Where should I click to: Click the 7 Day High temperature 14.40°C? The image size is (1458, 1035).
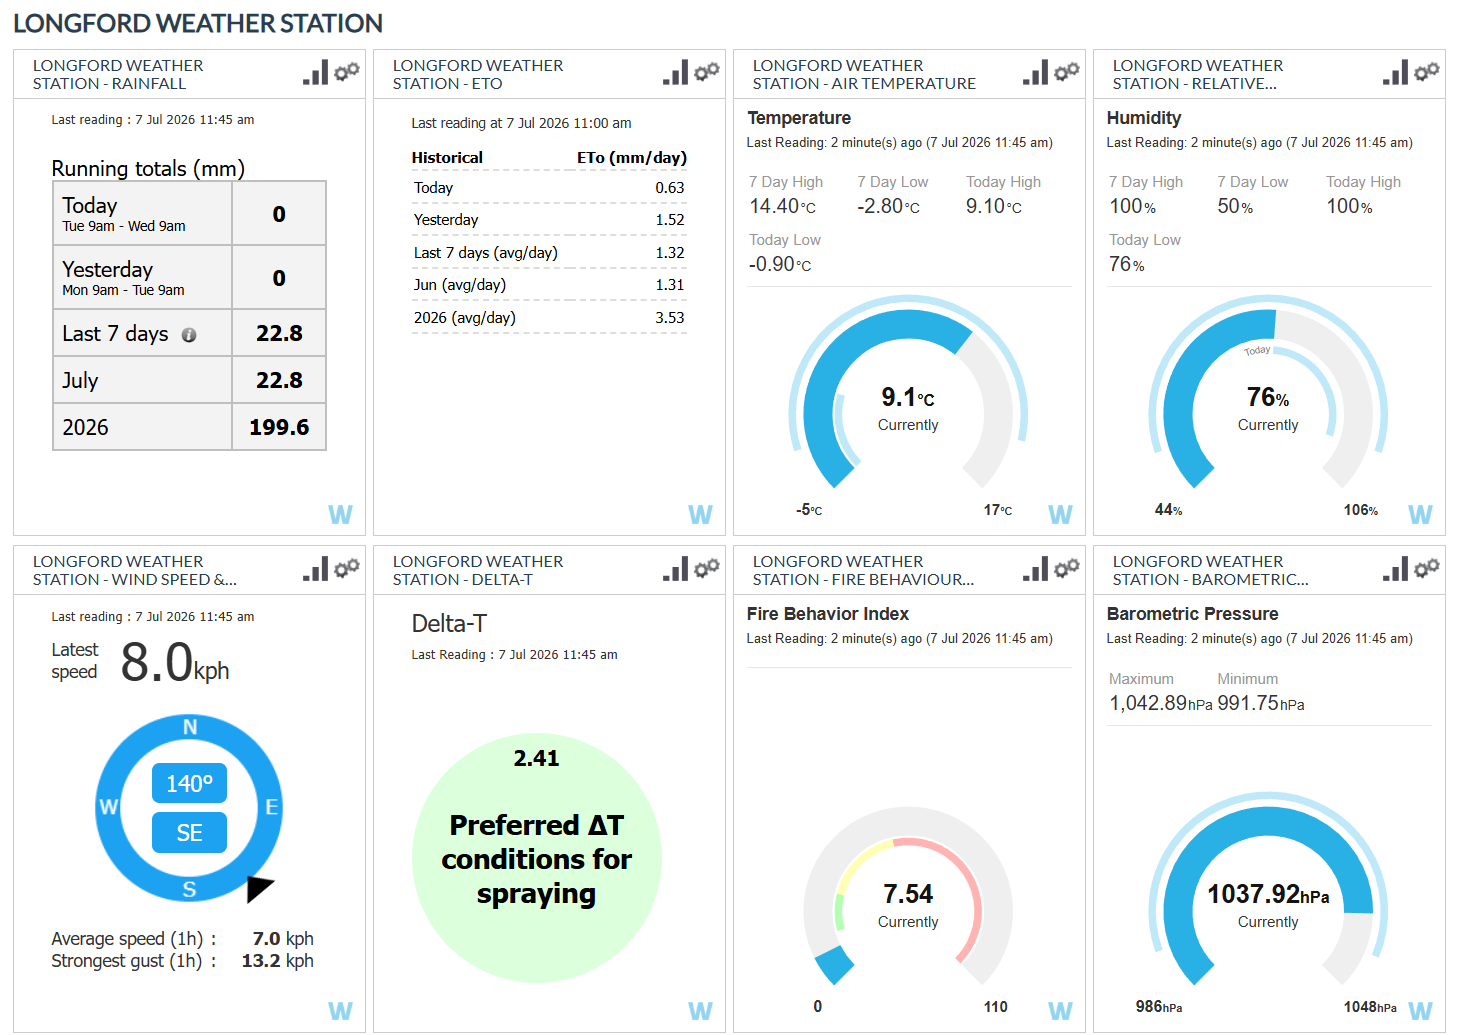point(783,206)
